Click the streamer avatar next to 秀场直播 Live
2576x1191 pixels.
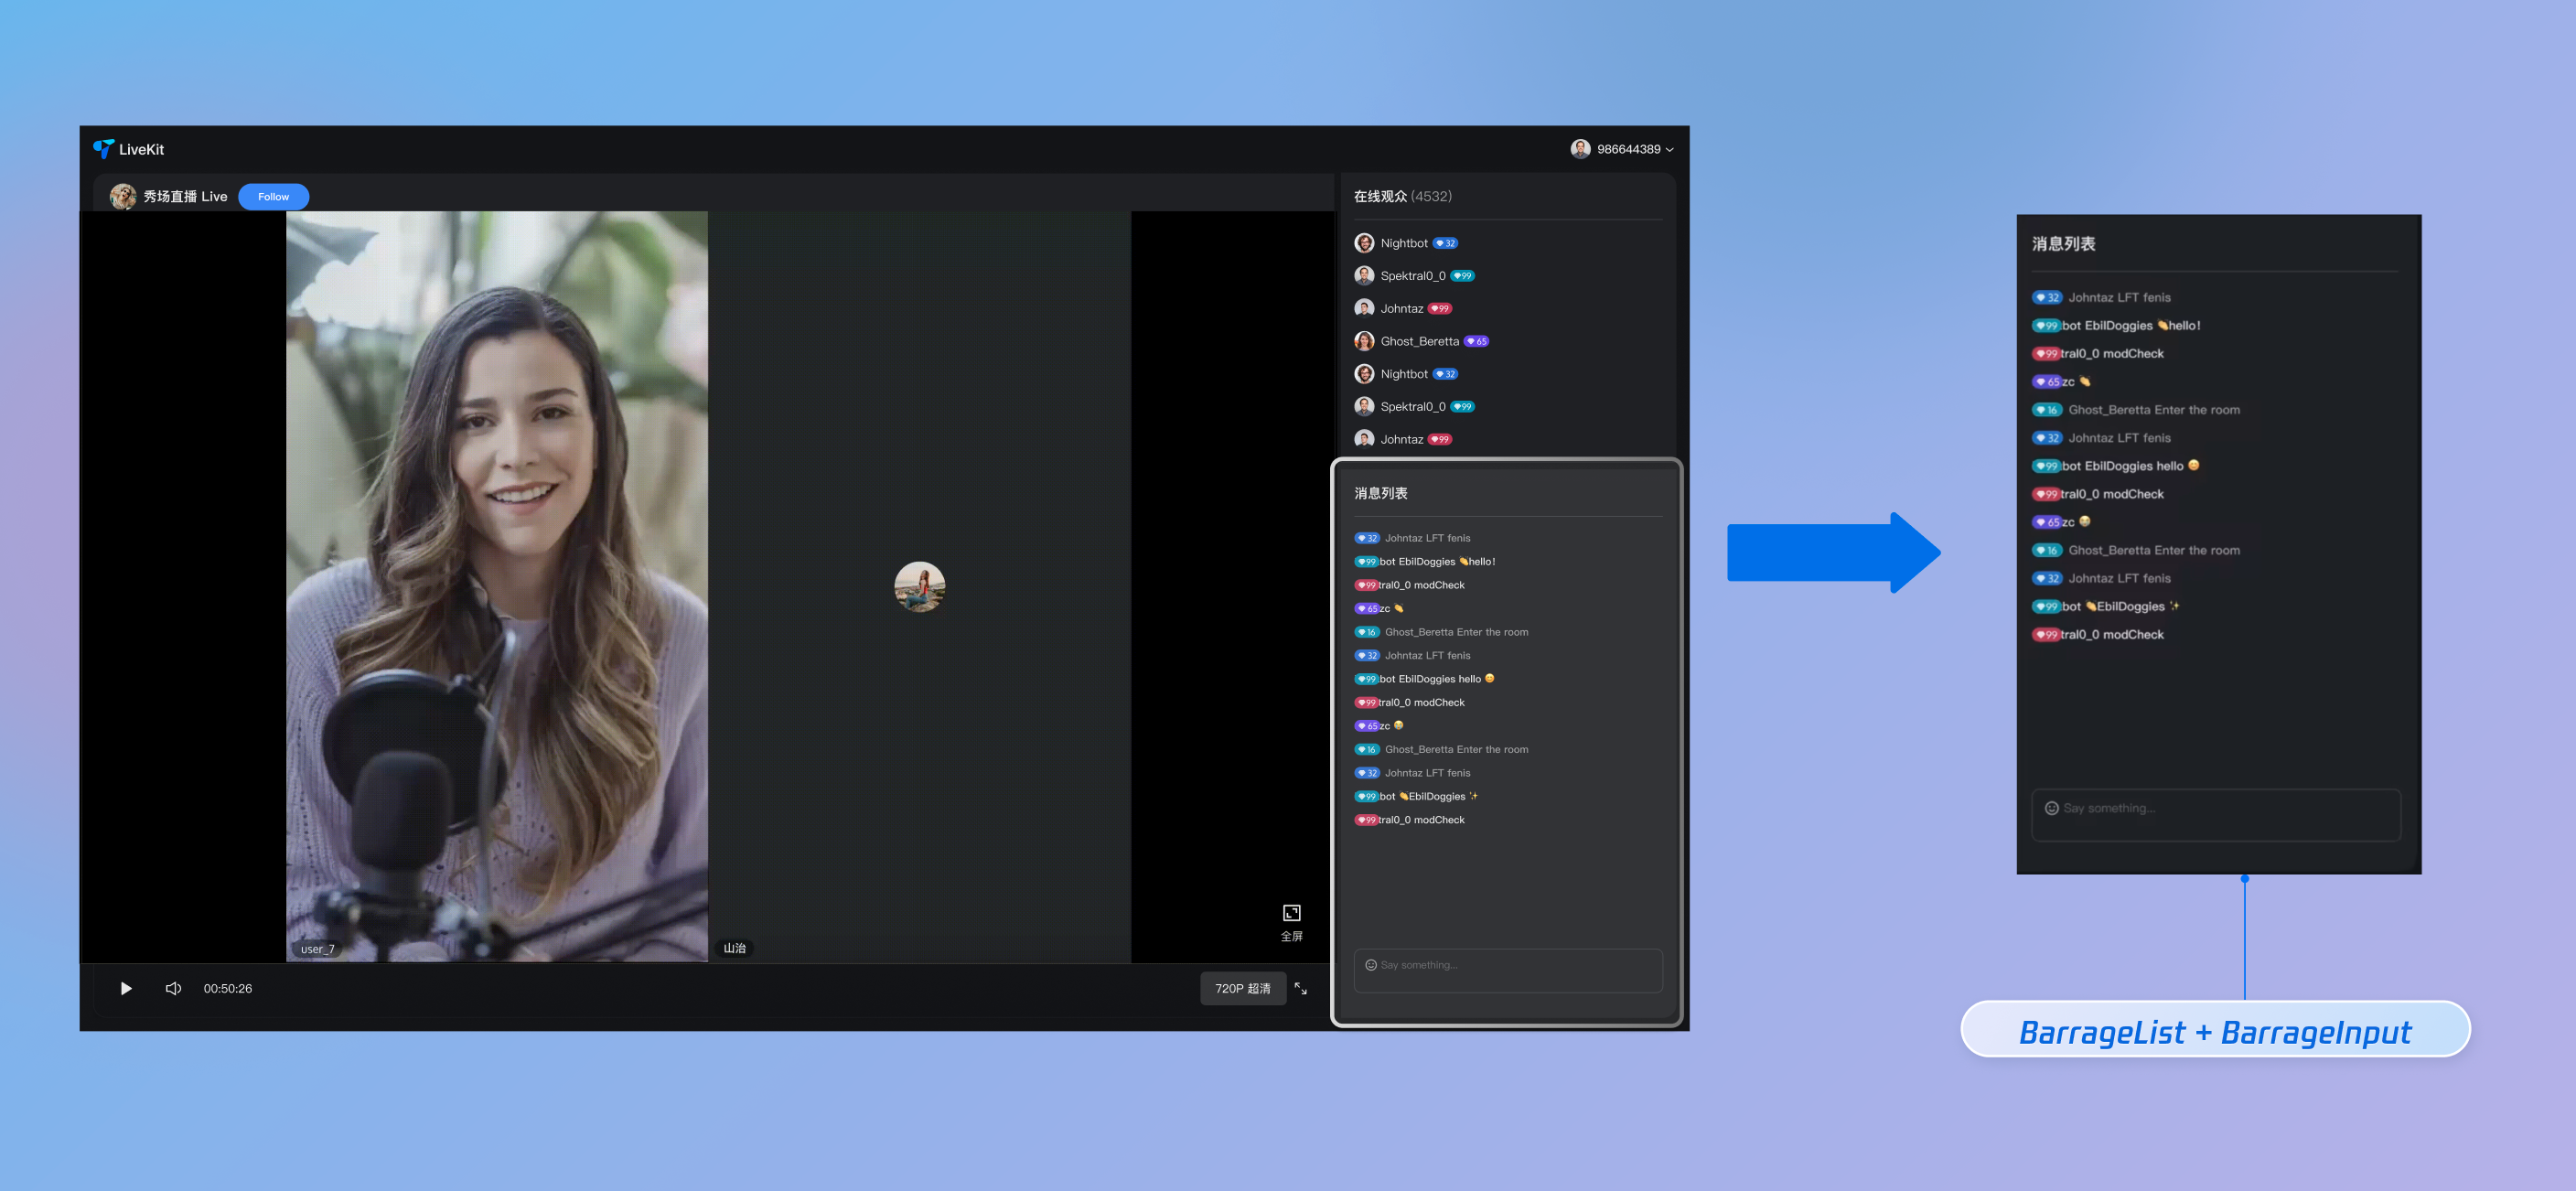point(123,196)
